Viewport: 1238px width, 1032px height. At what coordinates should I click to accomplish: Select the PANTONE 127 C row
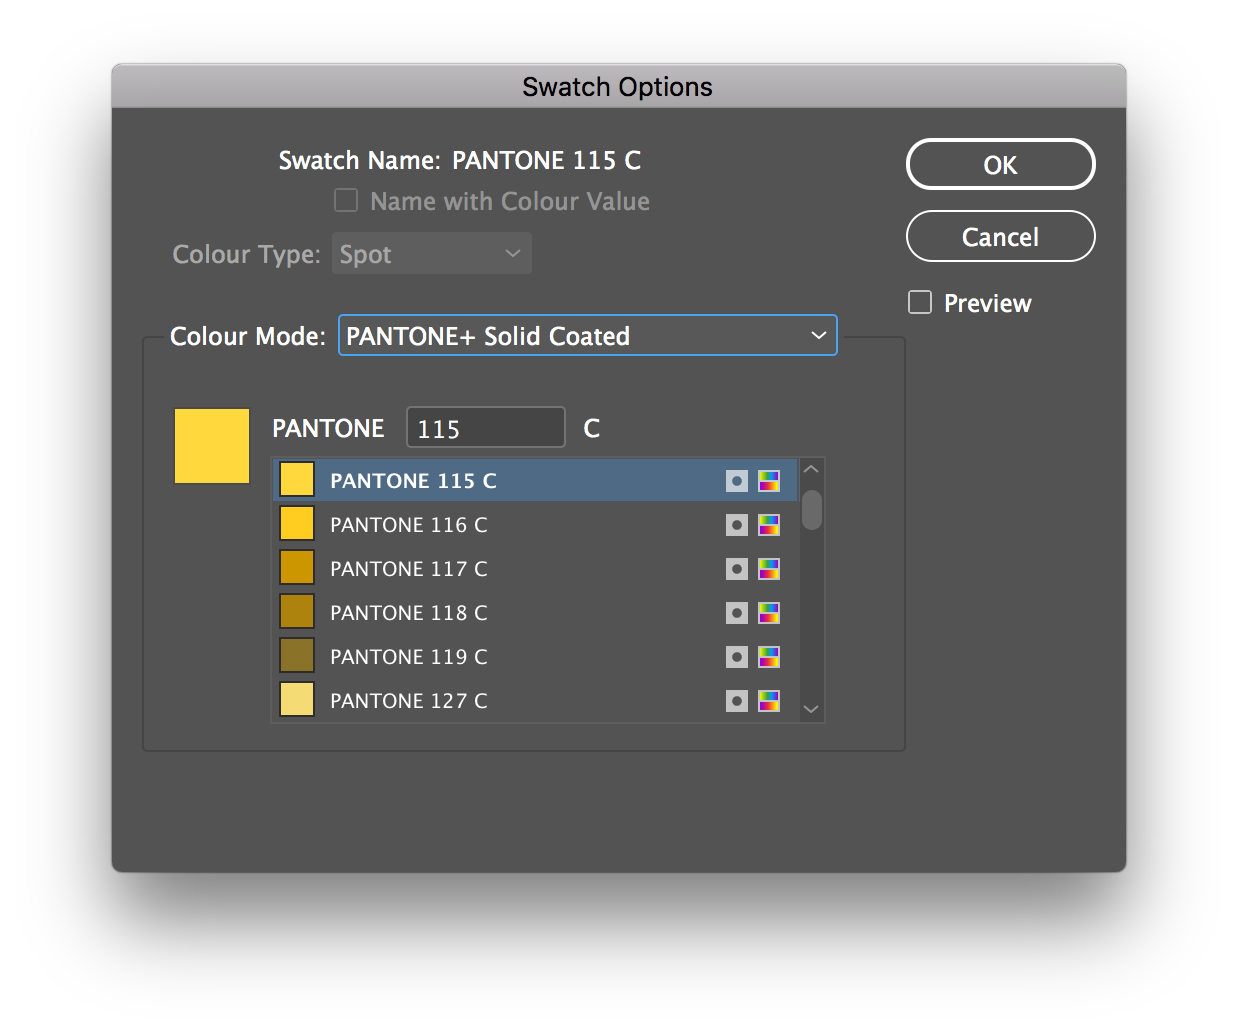pos(535,701)
